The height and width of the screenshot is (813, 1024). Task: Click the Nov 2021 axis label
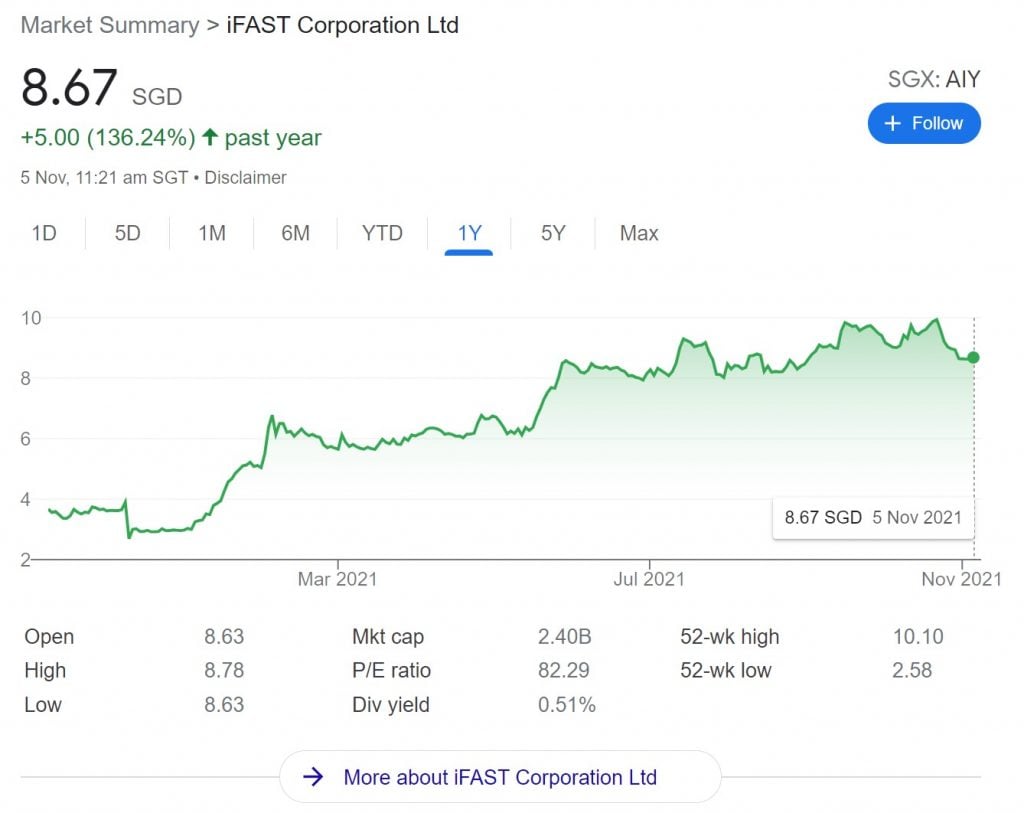click(961, 579)
